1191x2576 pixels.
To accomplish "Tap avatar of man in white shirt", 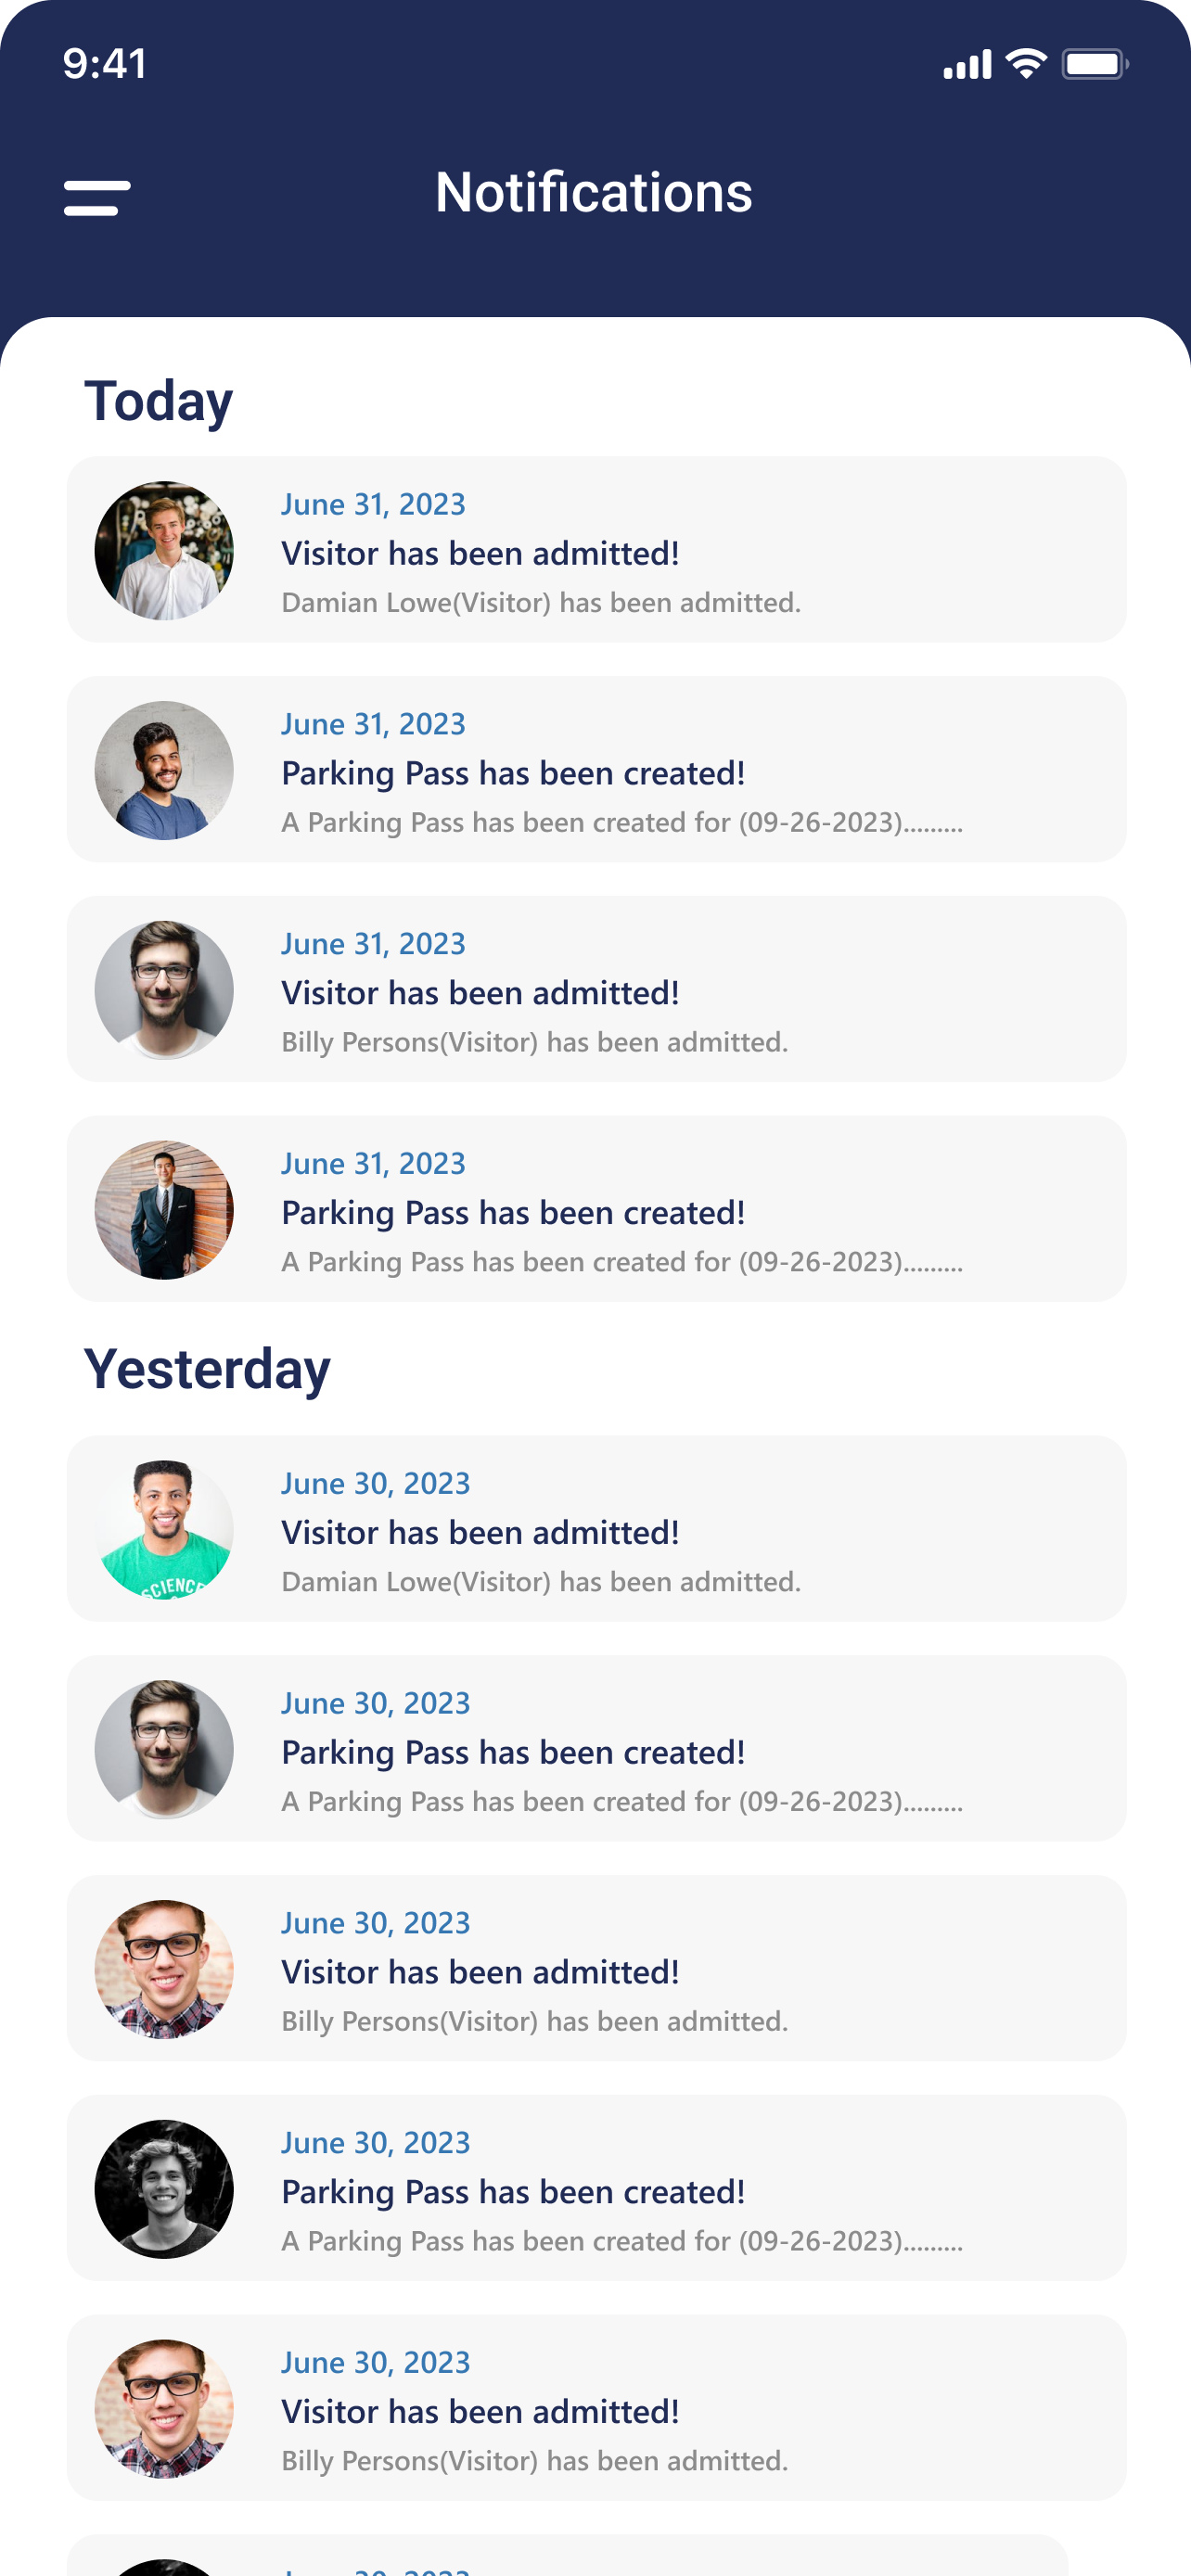I will coord(164,550).
